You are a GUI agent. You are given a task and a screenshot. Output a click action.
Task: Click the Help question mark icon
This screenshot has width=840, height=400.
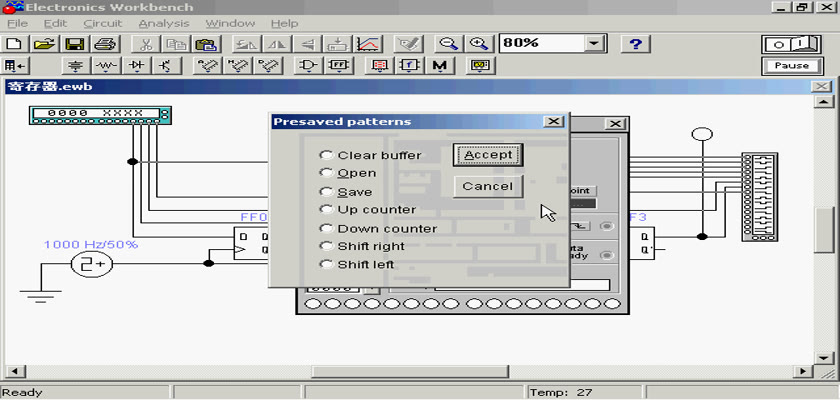636,44
